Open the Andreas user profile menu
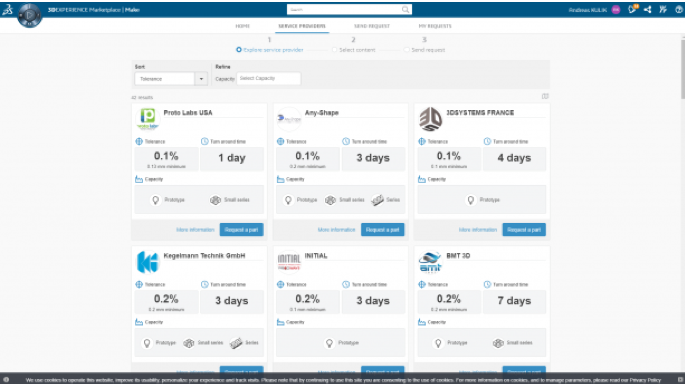 click(594, 10)
